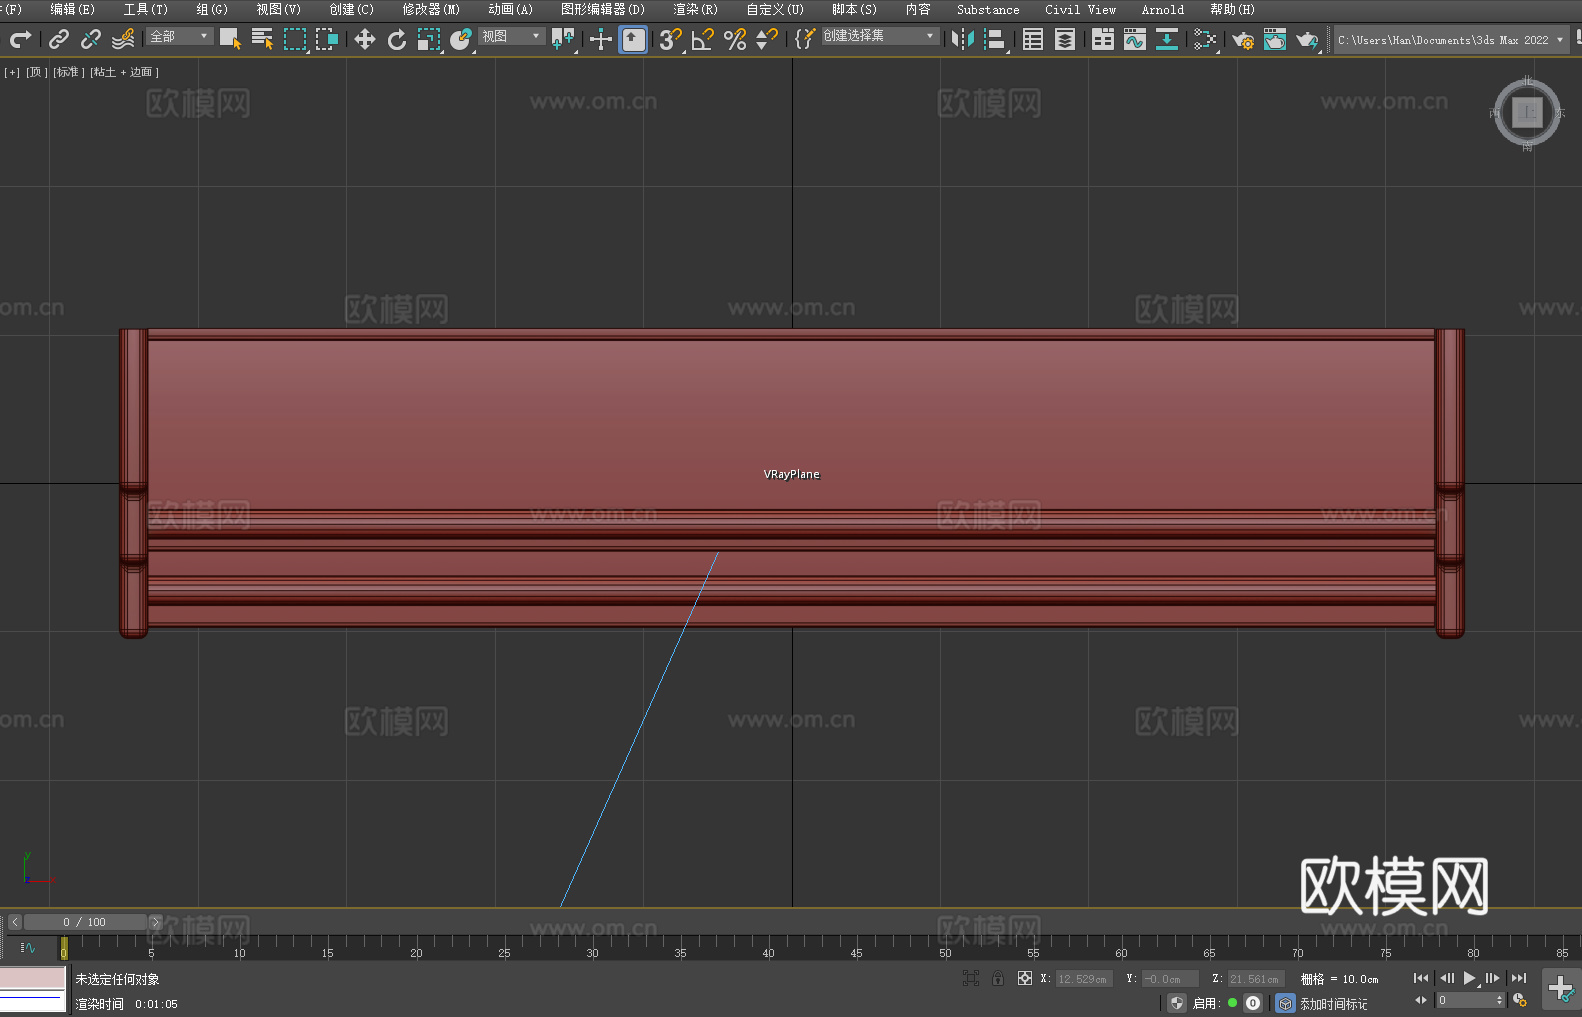Screen dimensions: 1582x1017
Task: Toggle the Selection Lock padlock icon
Action: (998, 978)
